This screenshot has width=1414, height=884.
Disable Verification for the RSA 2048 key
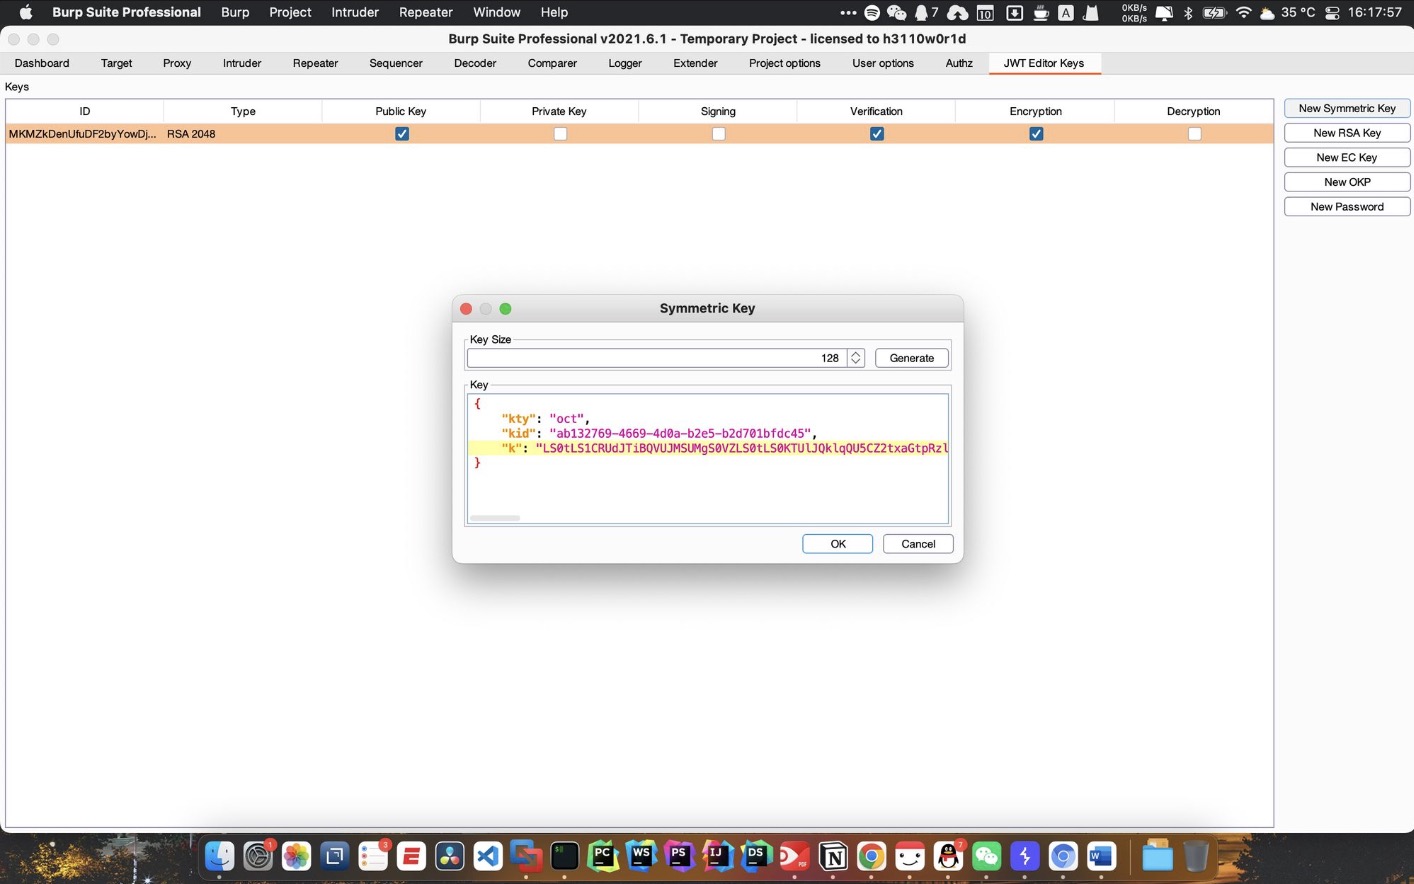tap(877, 134)
